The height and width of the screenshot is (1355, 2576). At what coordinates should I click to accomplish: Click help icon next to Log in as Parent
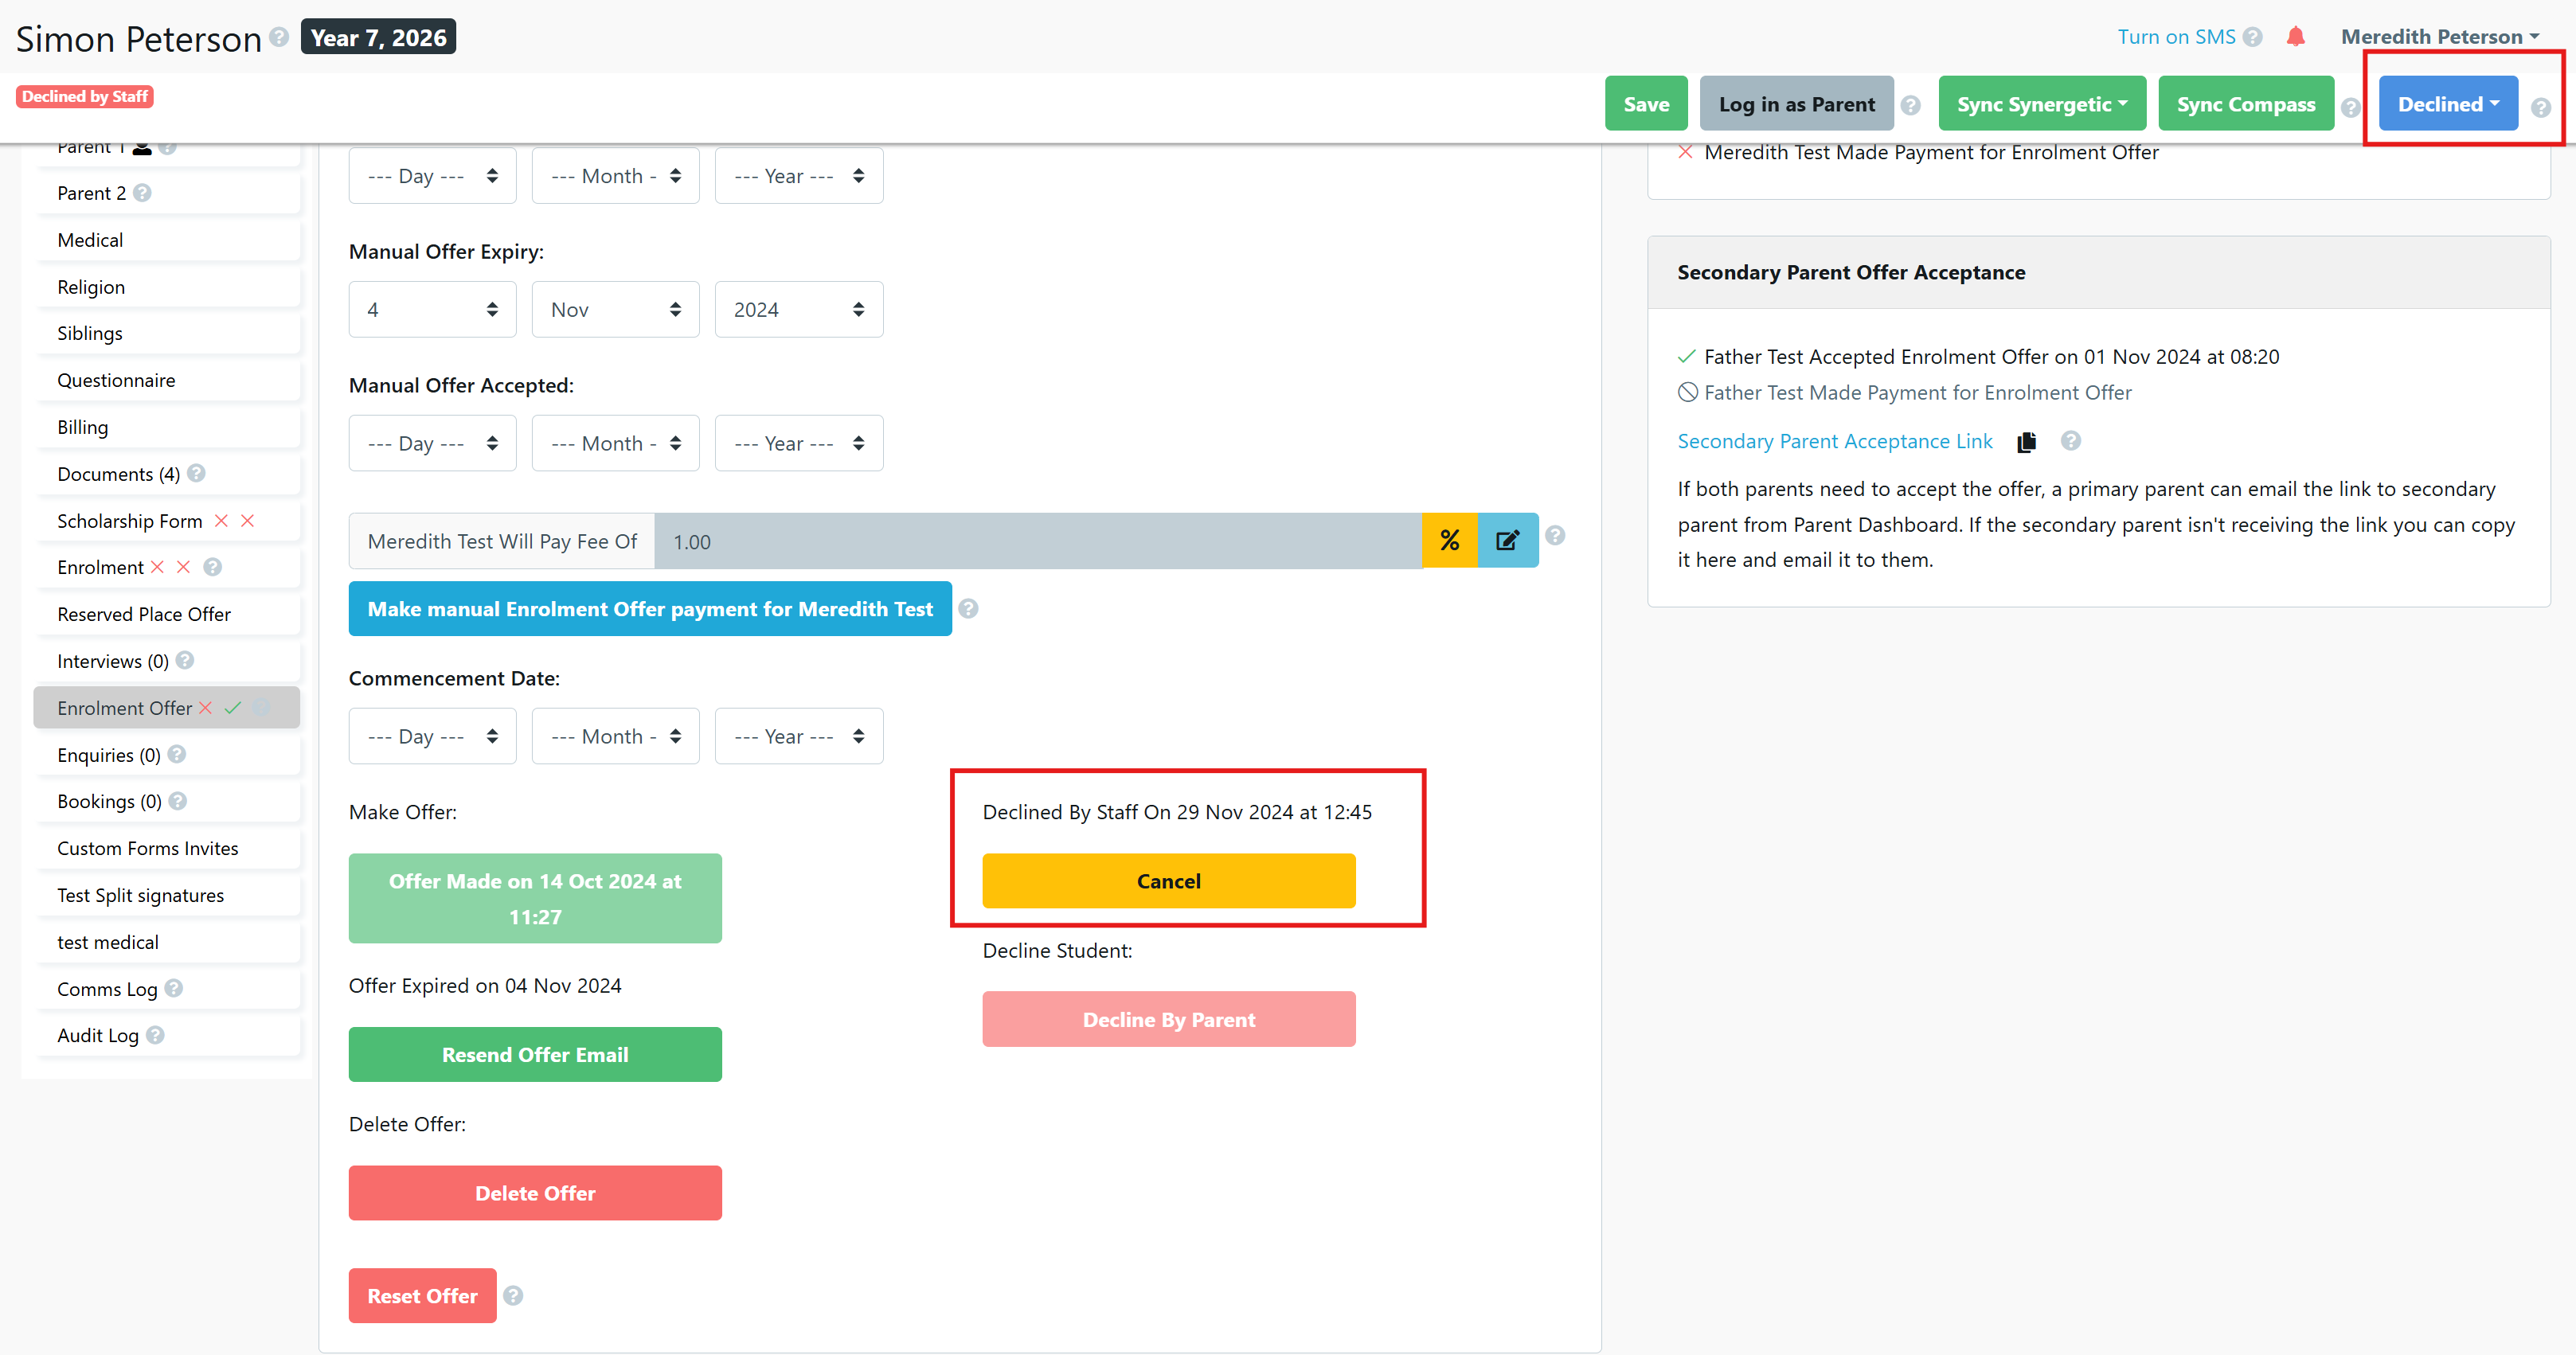[1910, 105]
